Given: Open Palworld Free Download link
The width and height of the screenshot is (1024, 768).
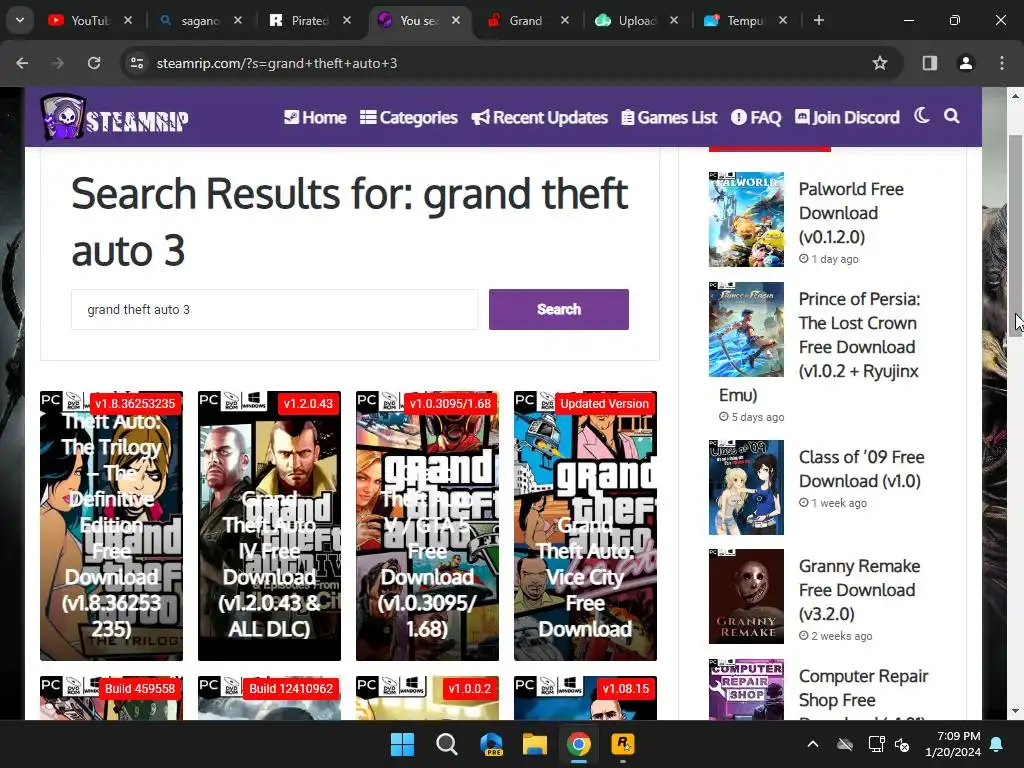Looking at the screenshot, I should (x=851, y=213).
